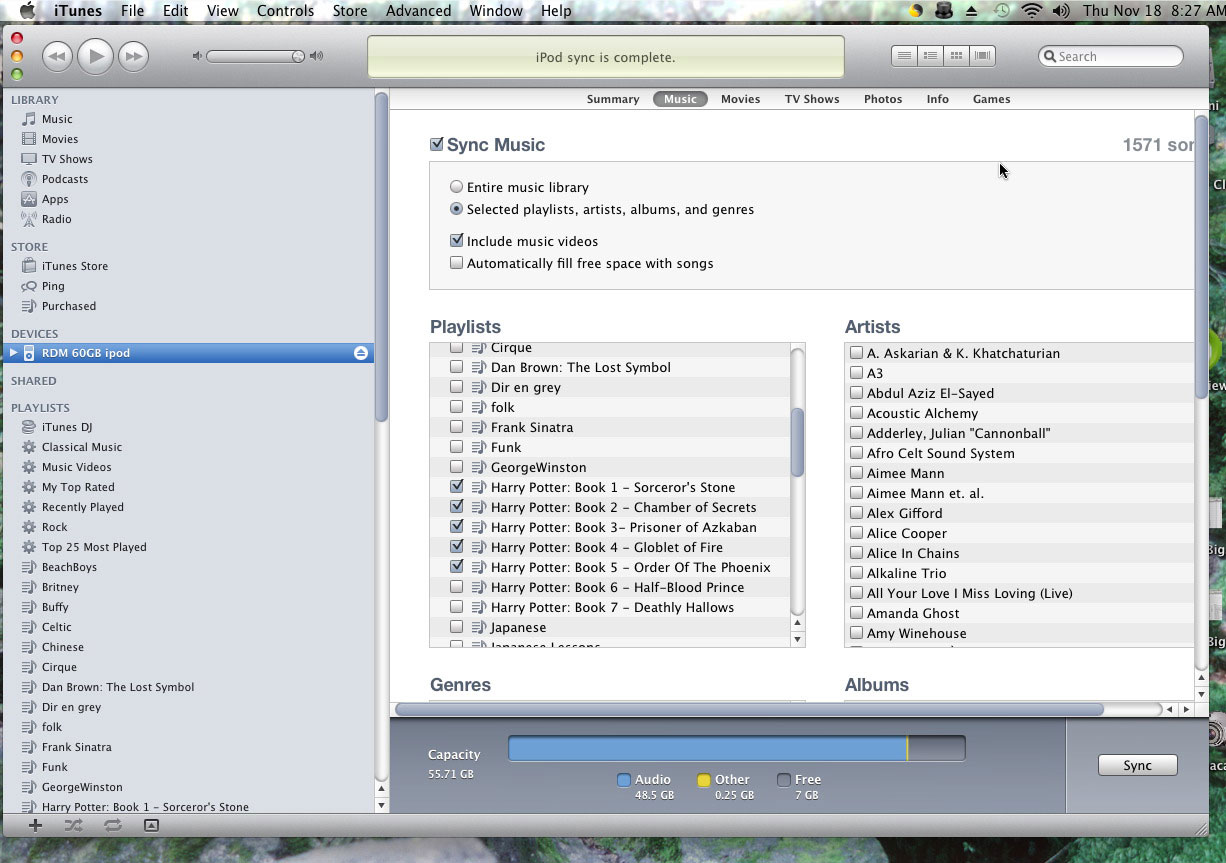Expand the RDM 60GB ipod device
1226x863 pixels.
(13, 353)
